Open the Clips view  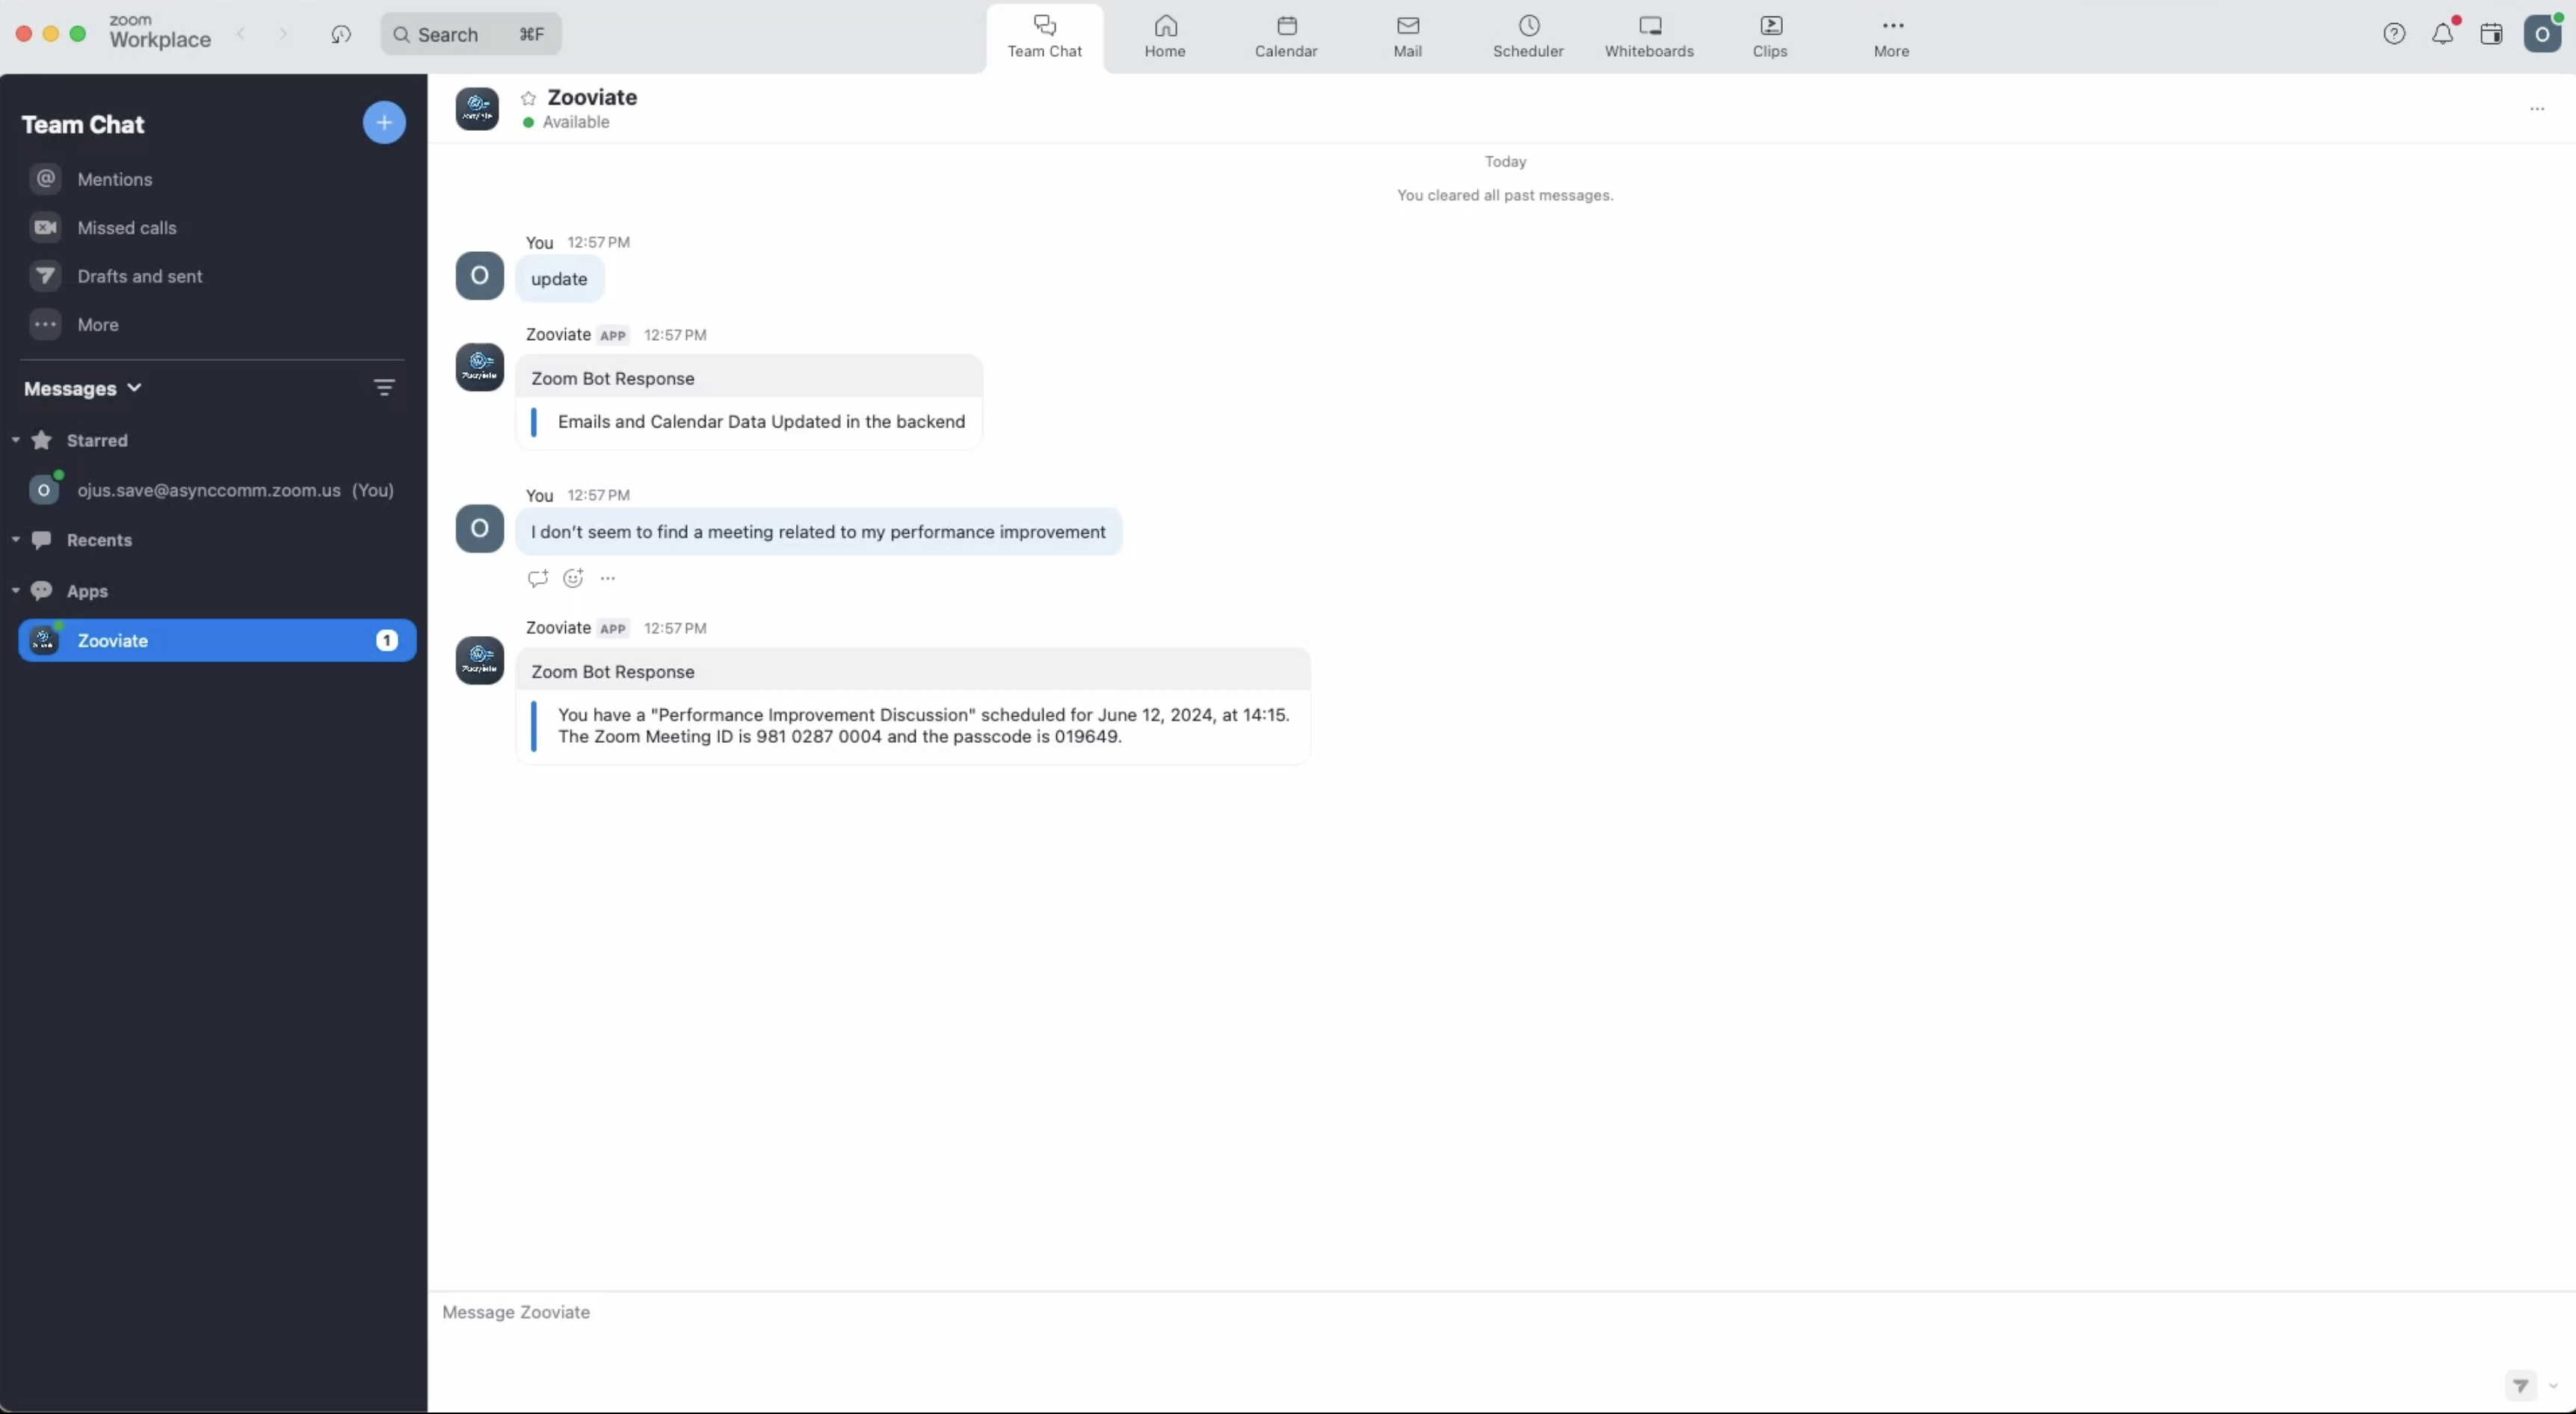(x=1770, y=37)
